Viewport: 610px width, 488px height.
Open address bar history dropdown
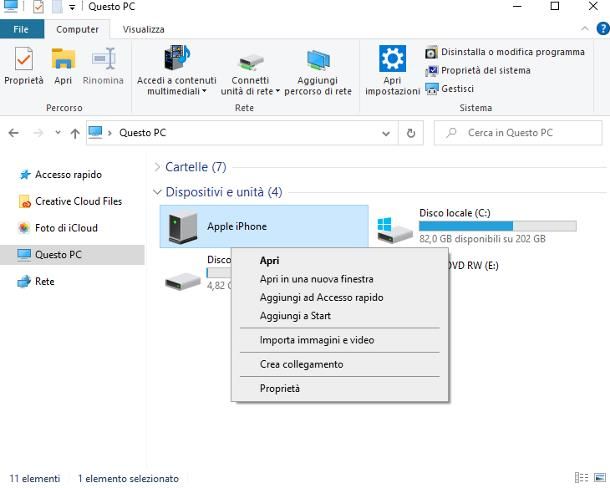[x=386, y=133]
